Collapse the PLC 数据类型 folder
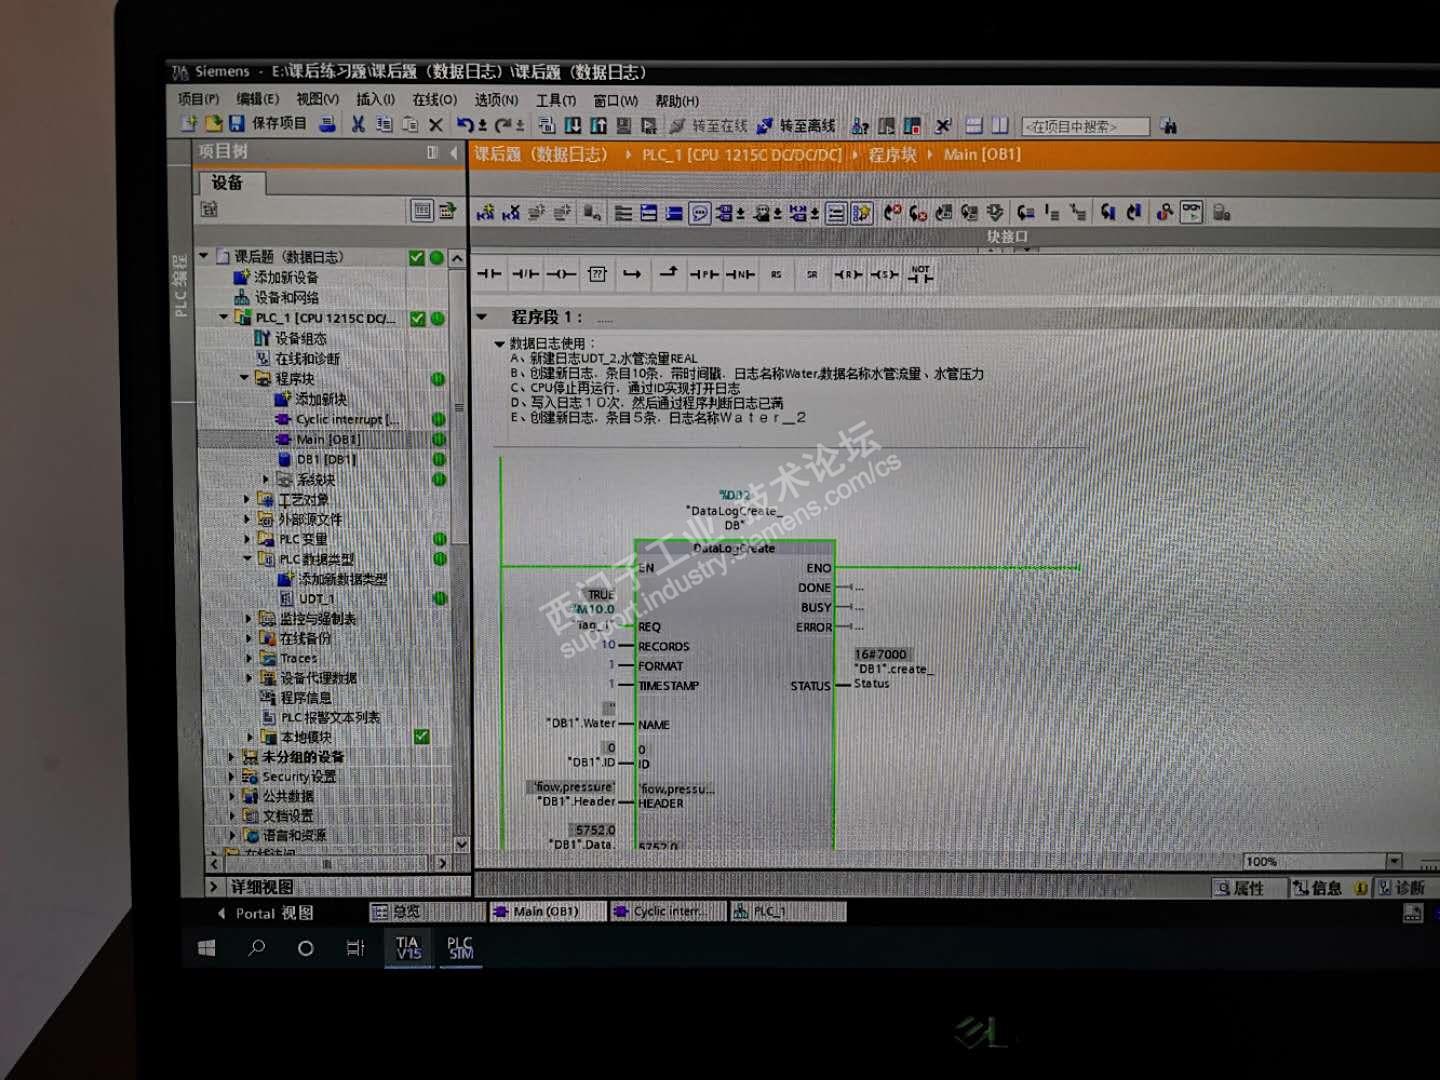 click(247, 558)
